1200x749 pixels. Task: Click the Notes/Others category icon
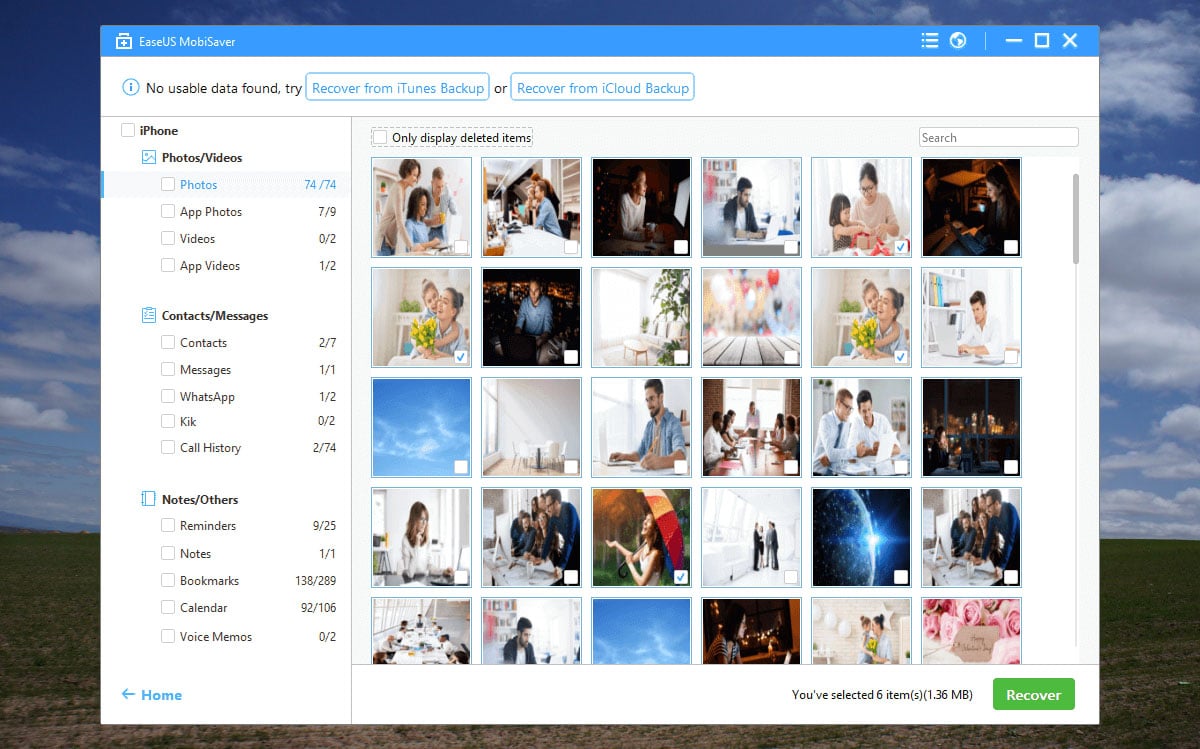click(x=149, y=499)
